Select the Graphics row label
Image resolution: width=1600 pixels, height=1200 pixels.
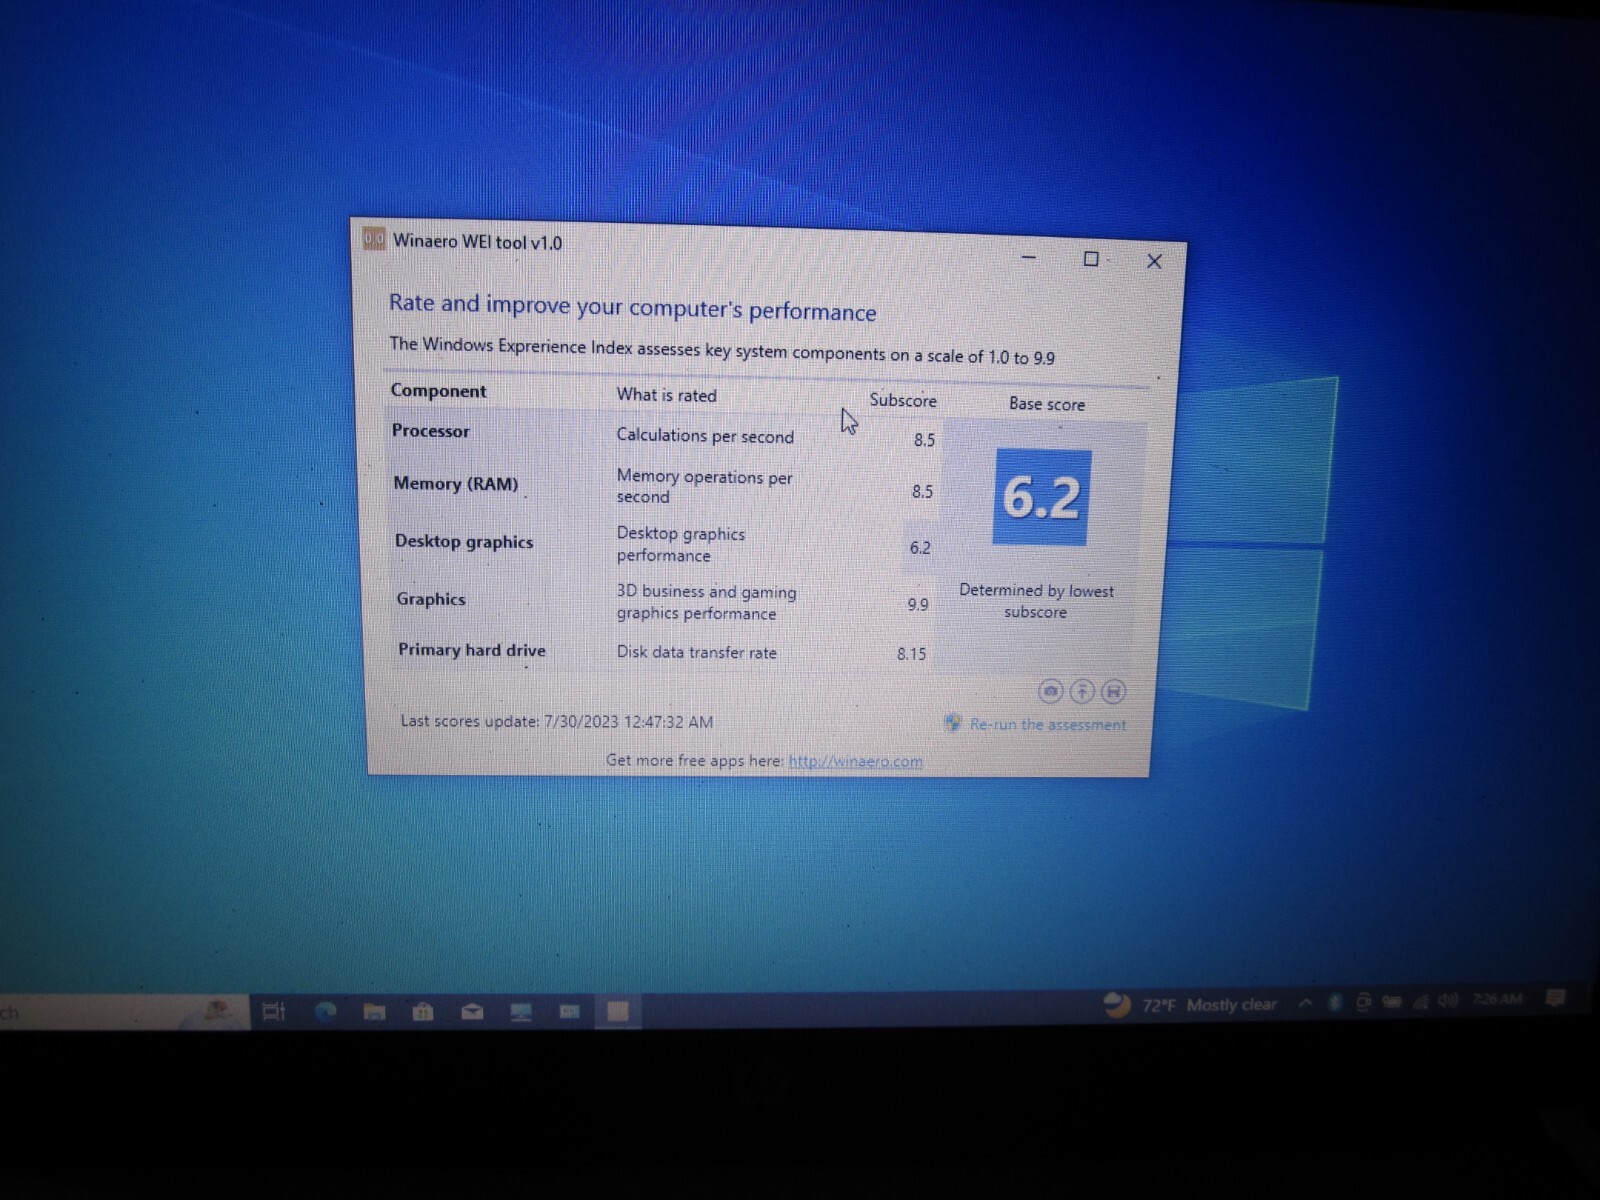coord(431,599)
